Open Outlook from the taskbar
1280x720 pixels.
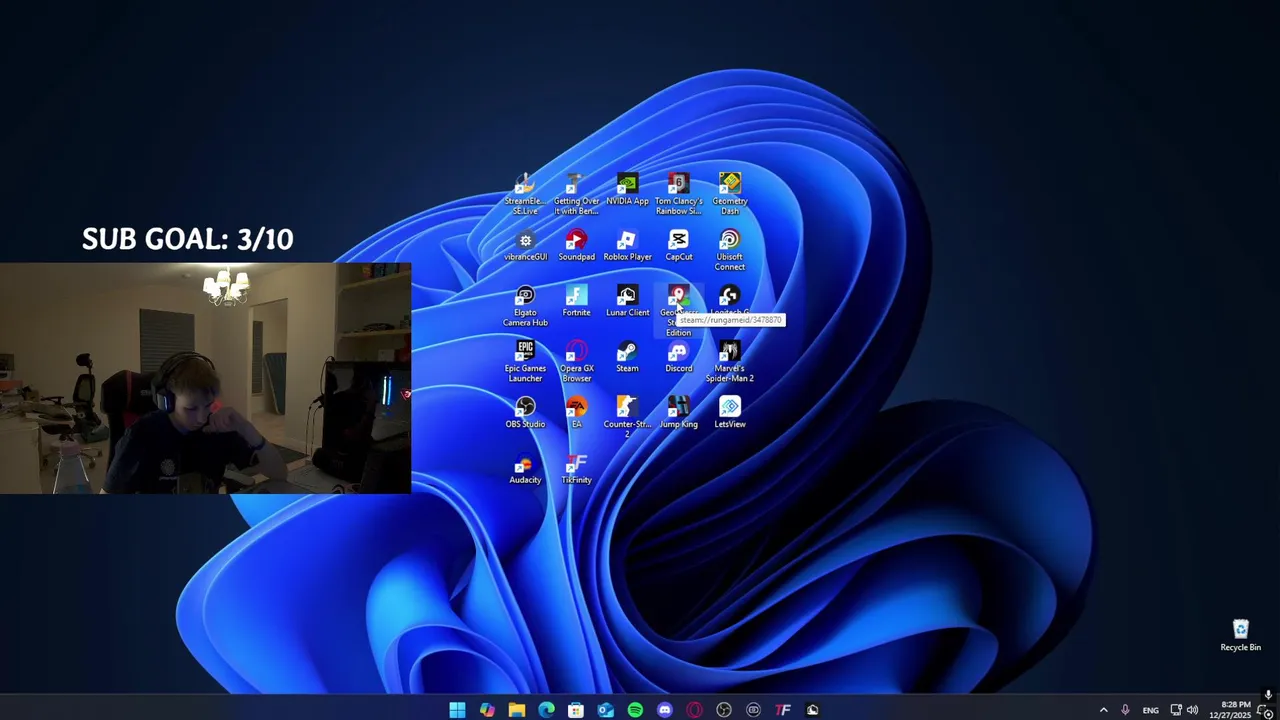point(605,710)
